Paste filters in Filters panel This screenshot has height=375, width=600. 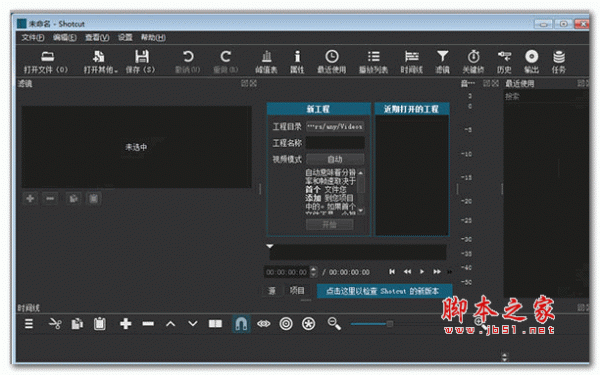94,198
